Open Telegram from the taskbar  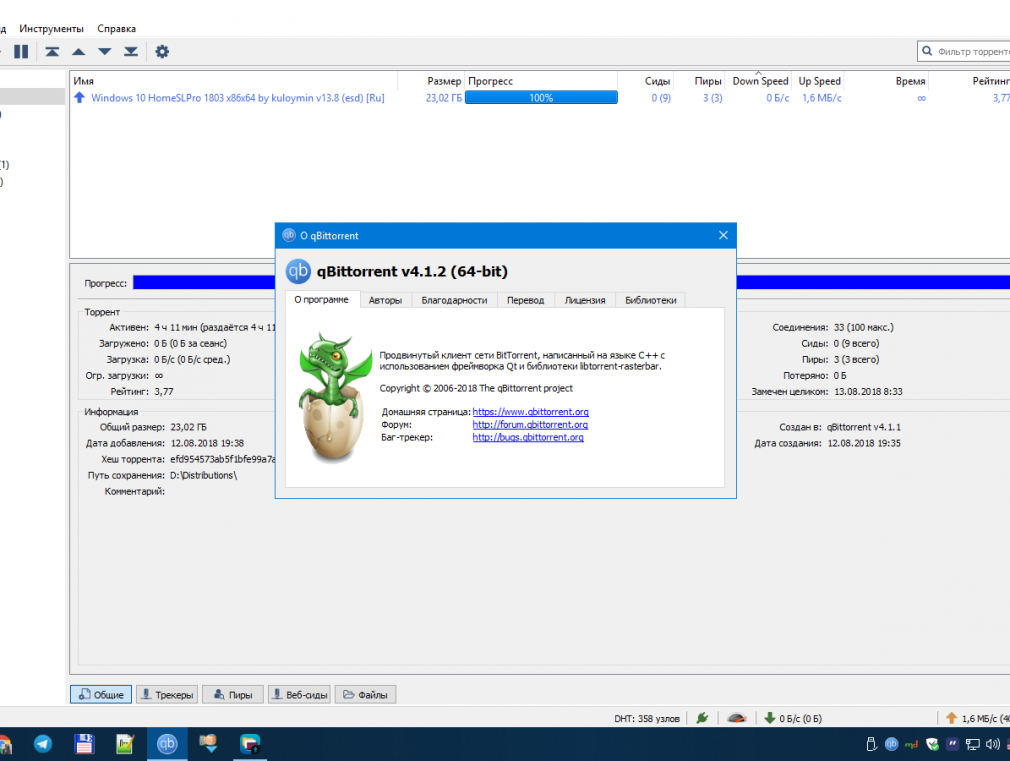[43, 744]
